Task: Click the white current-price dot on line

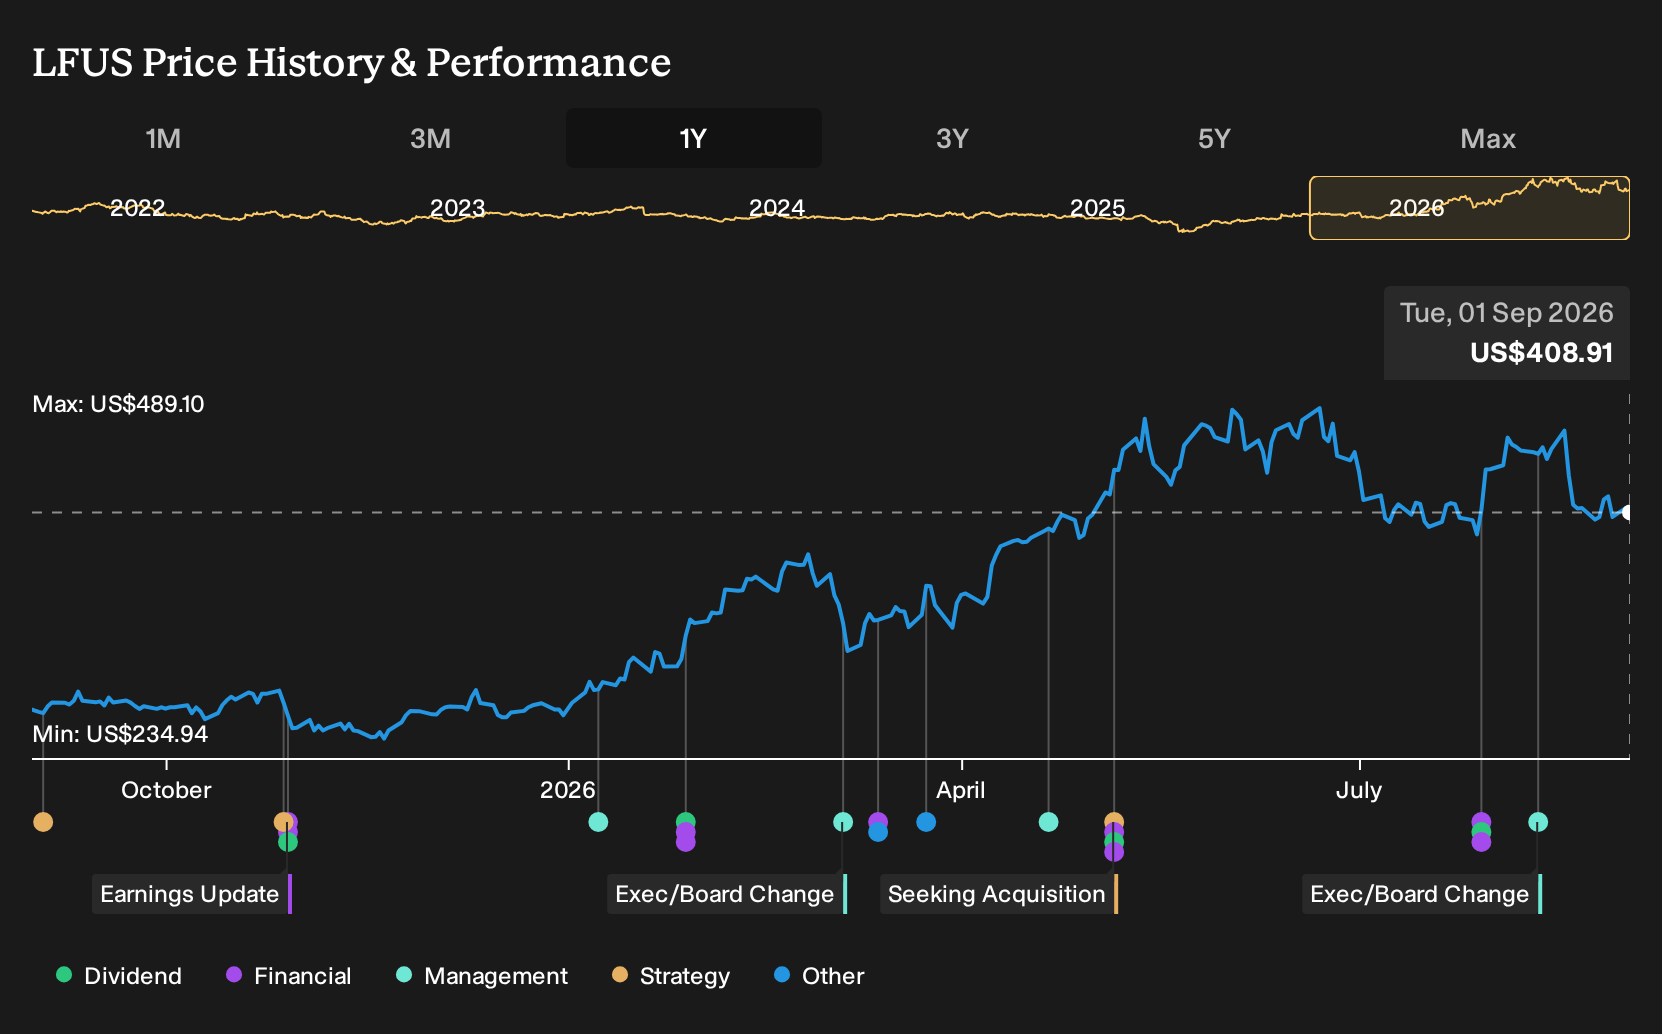Action: click(x=1627, y=513)
